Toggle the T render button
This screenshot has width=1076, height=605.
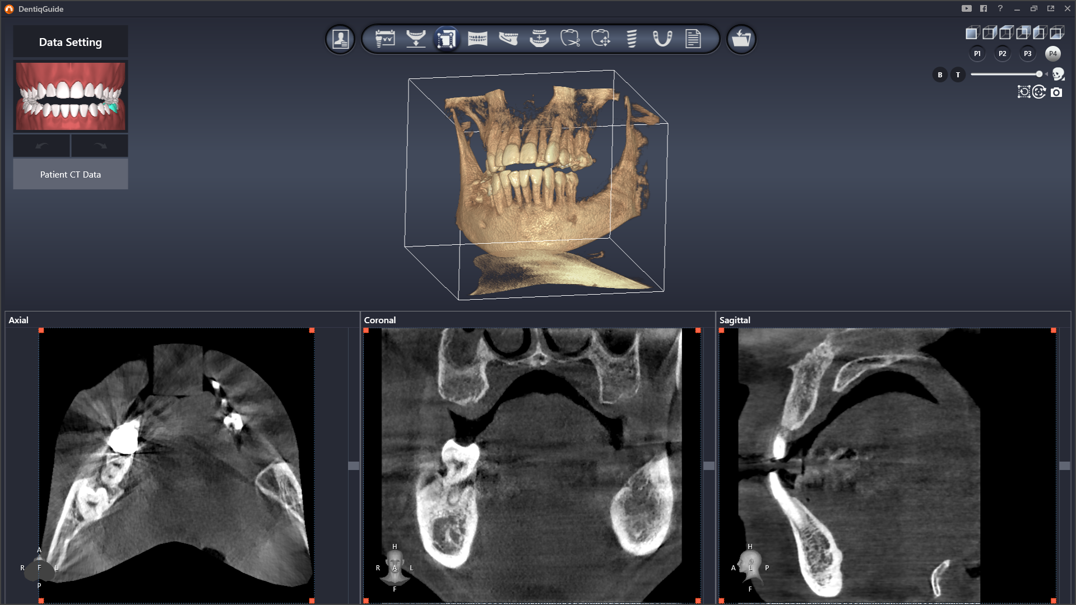pyautogui.click(x=957, y=75)
